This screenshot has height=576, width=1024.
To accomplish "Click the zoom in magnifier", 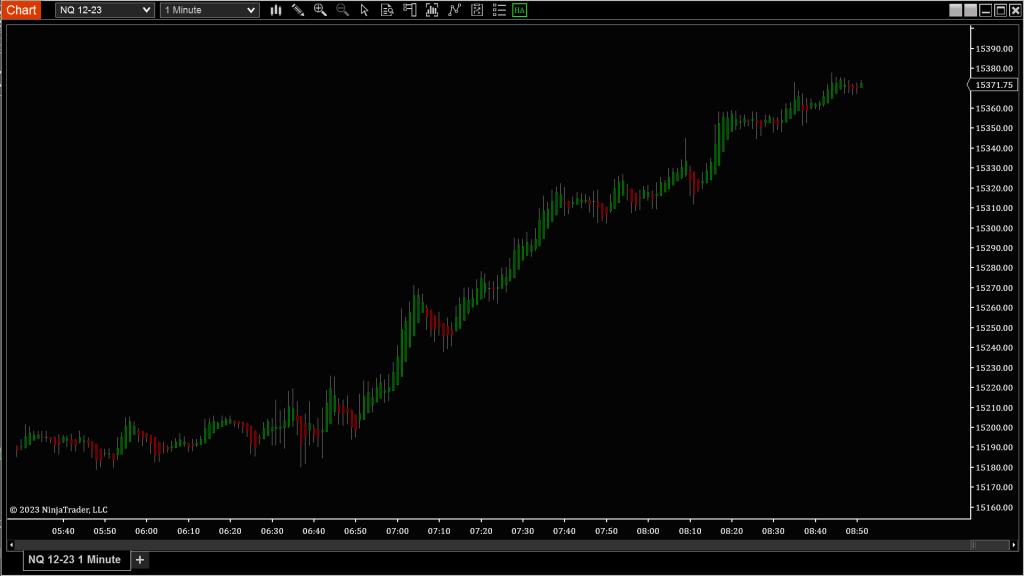I will point(320,10).
